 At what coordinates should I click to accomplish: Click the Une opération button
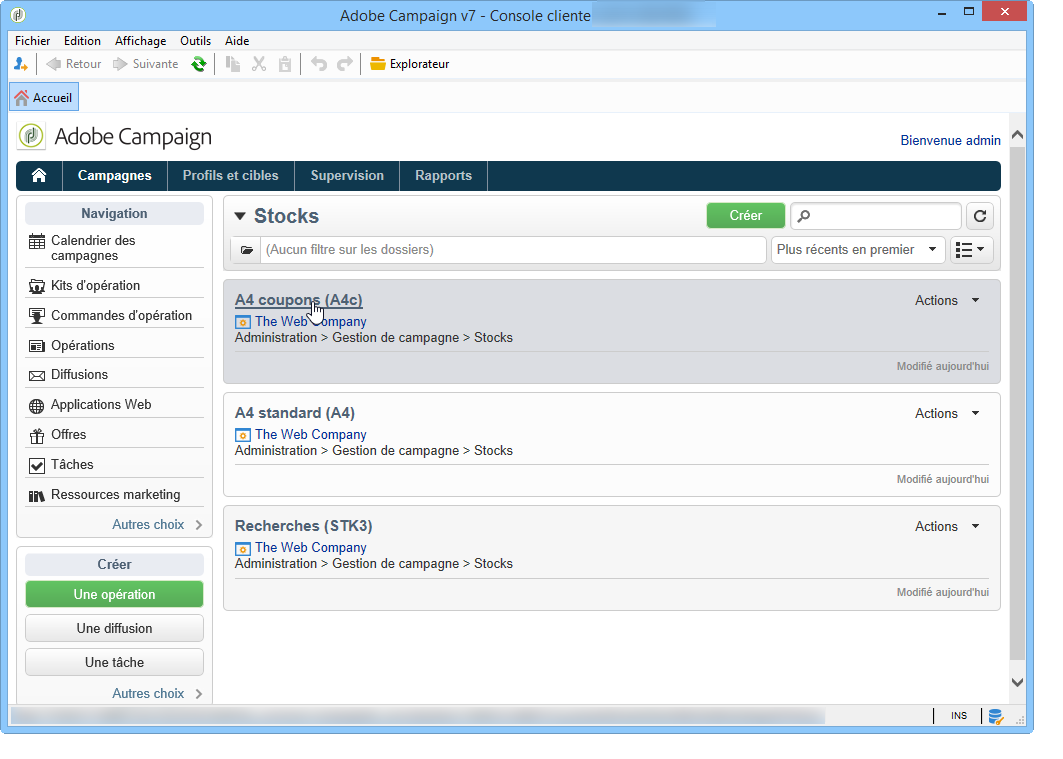(114, 594)
